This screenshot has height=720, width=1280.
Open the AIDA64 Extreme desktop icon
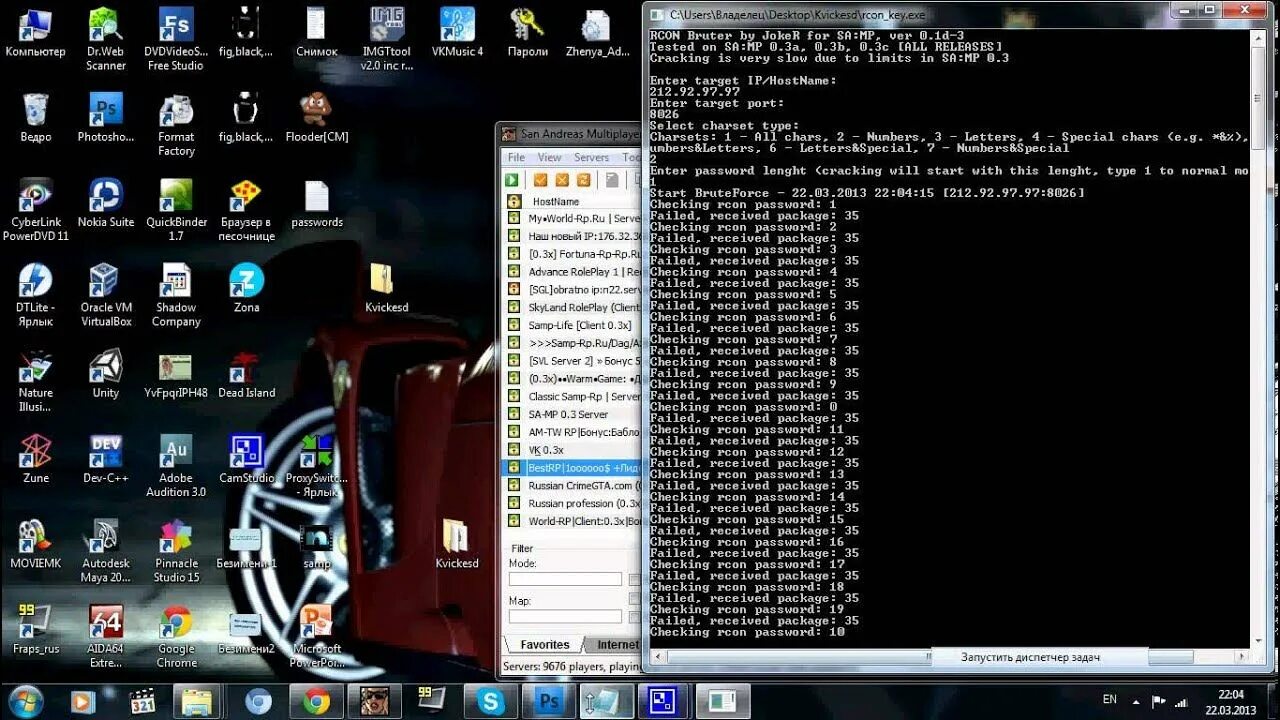pyautogui.click(x=105, y=635)
